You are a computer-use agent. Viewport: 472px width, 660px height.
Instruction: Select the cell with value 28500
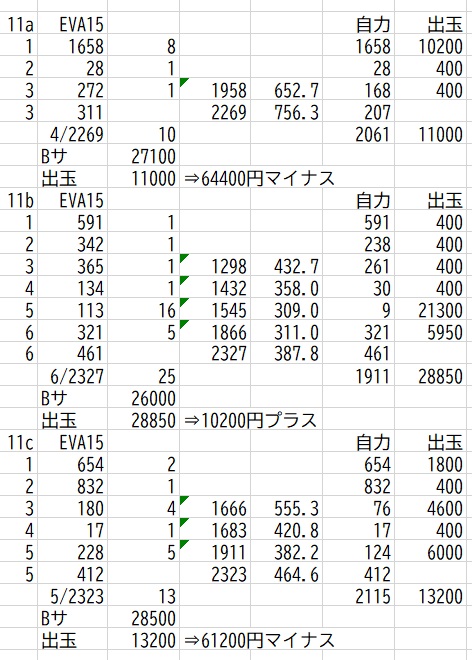[144, 618]
